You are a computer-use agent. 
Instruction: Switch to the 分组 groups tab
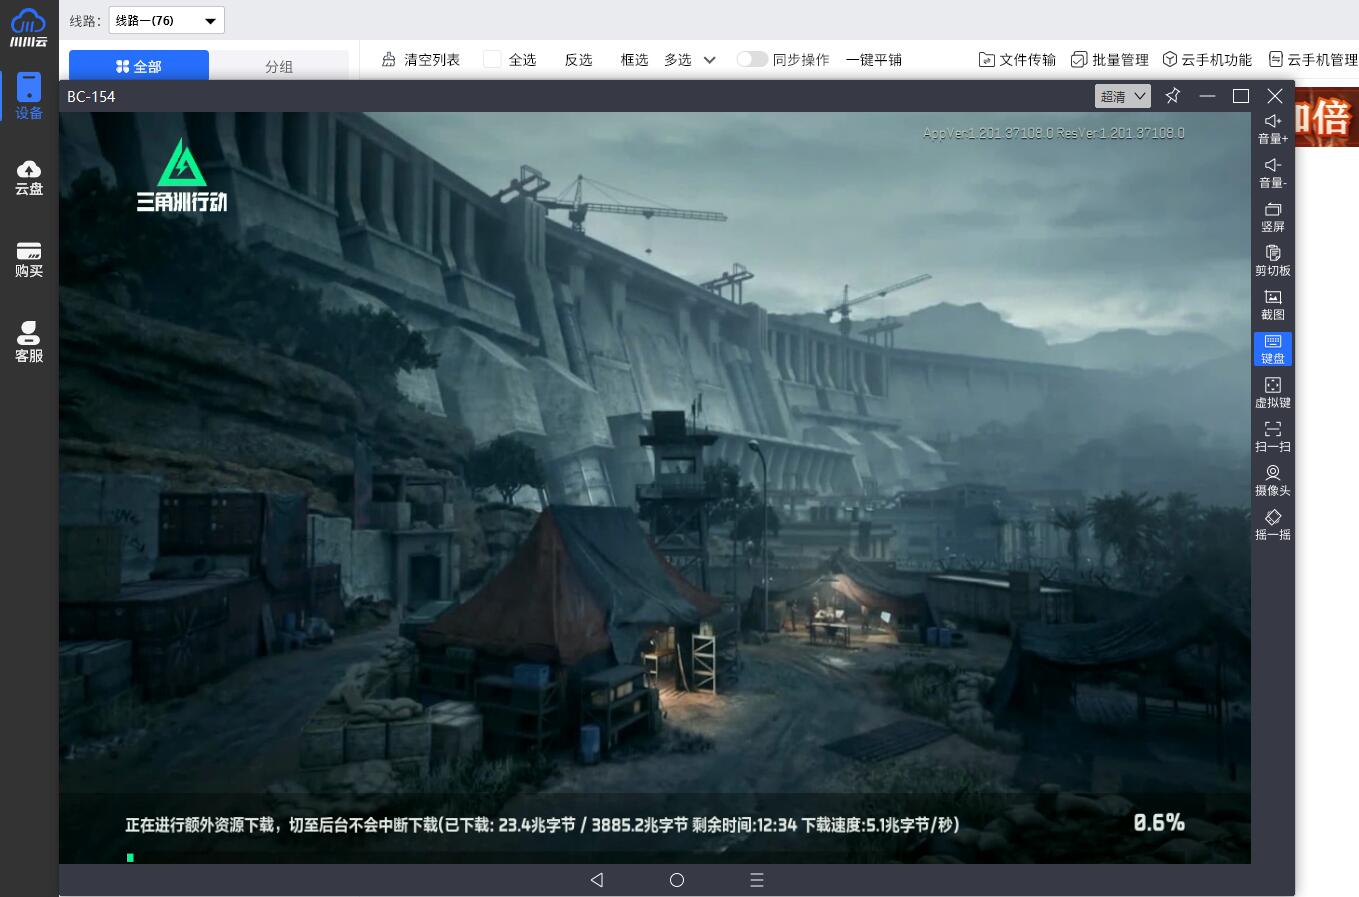pos(279,66)
